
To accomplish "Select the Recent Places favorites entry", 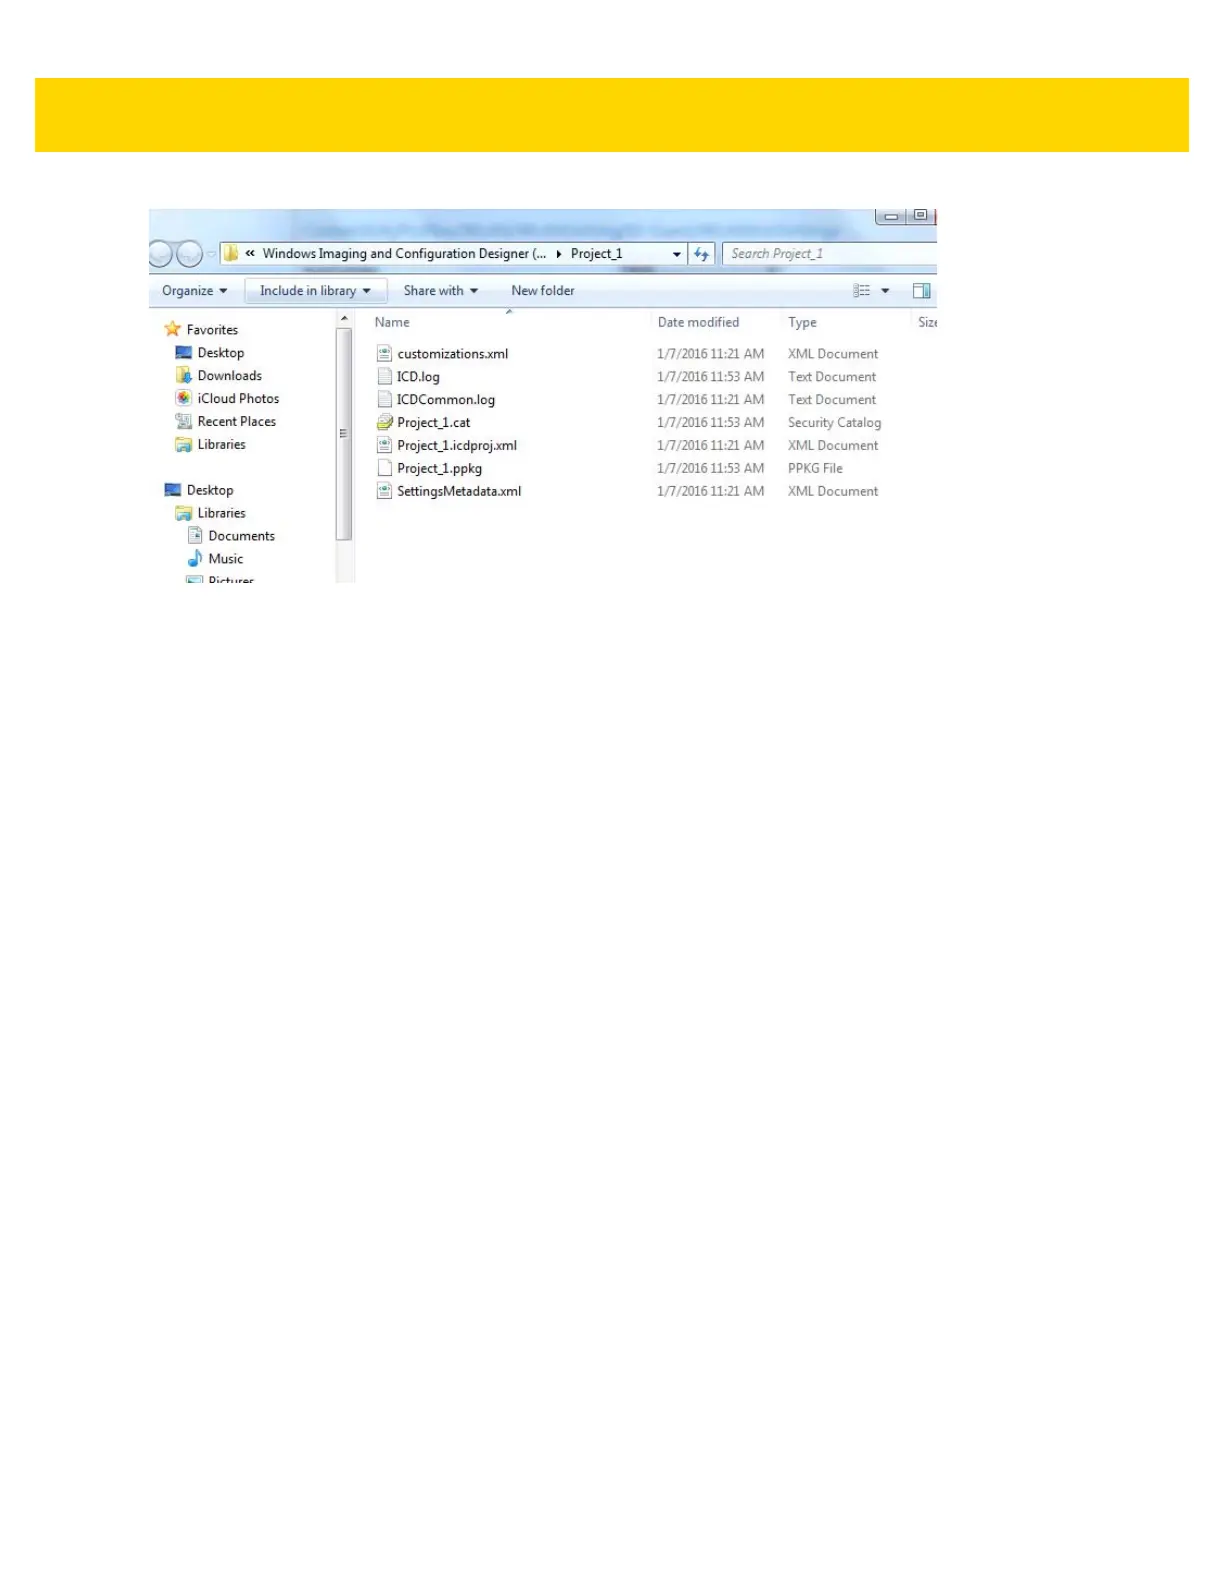I will pyautogui.click(x=237, y=421).
